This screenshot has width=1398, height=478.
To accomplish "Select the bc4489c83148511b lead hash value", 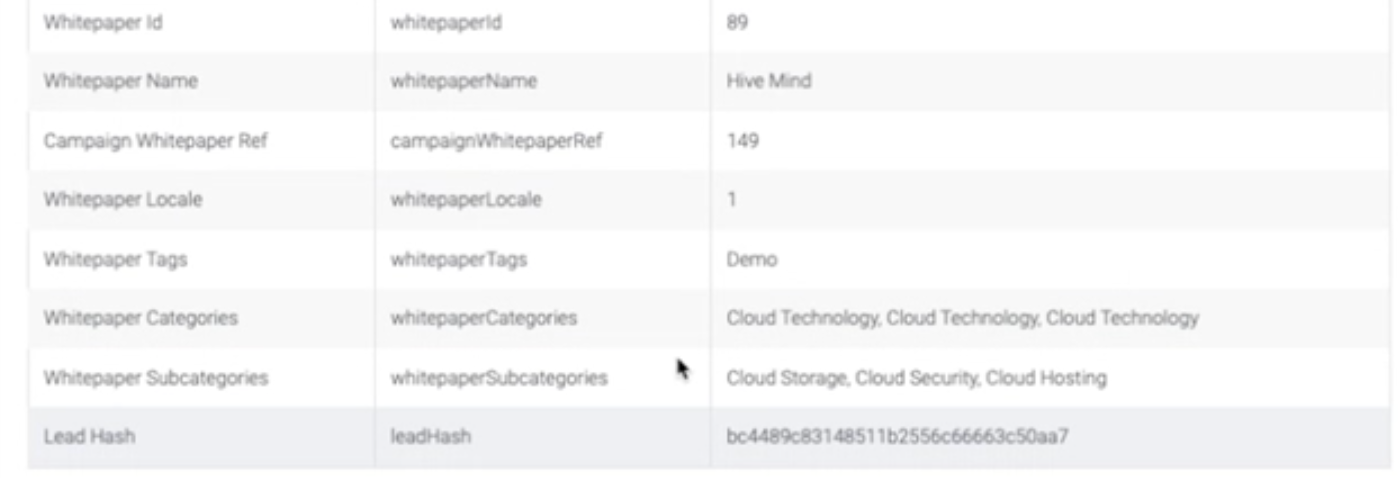I will [x=897, y=436].
